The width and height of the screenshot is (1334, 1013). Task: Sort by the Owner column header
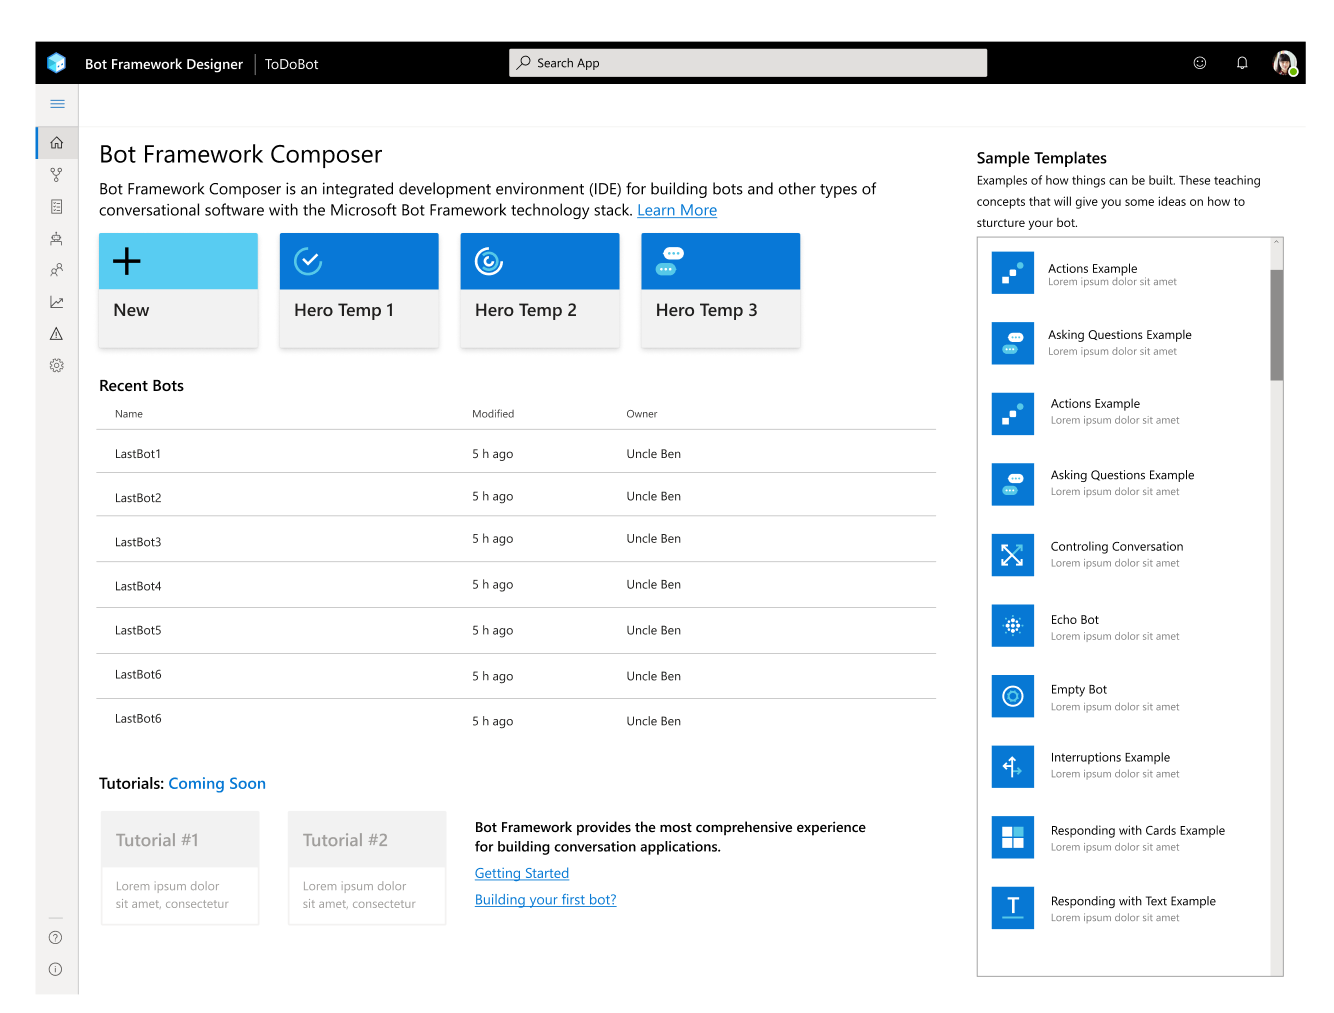[642, 414]
